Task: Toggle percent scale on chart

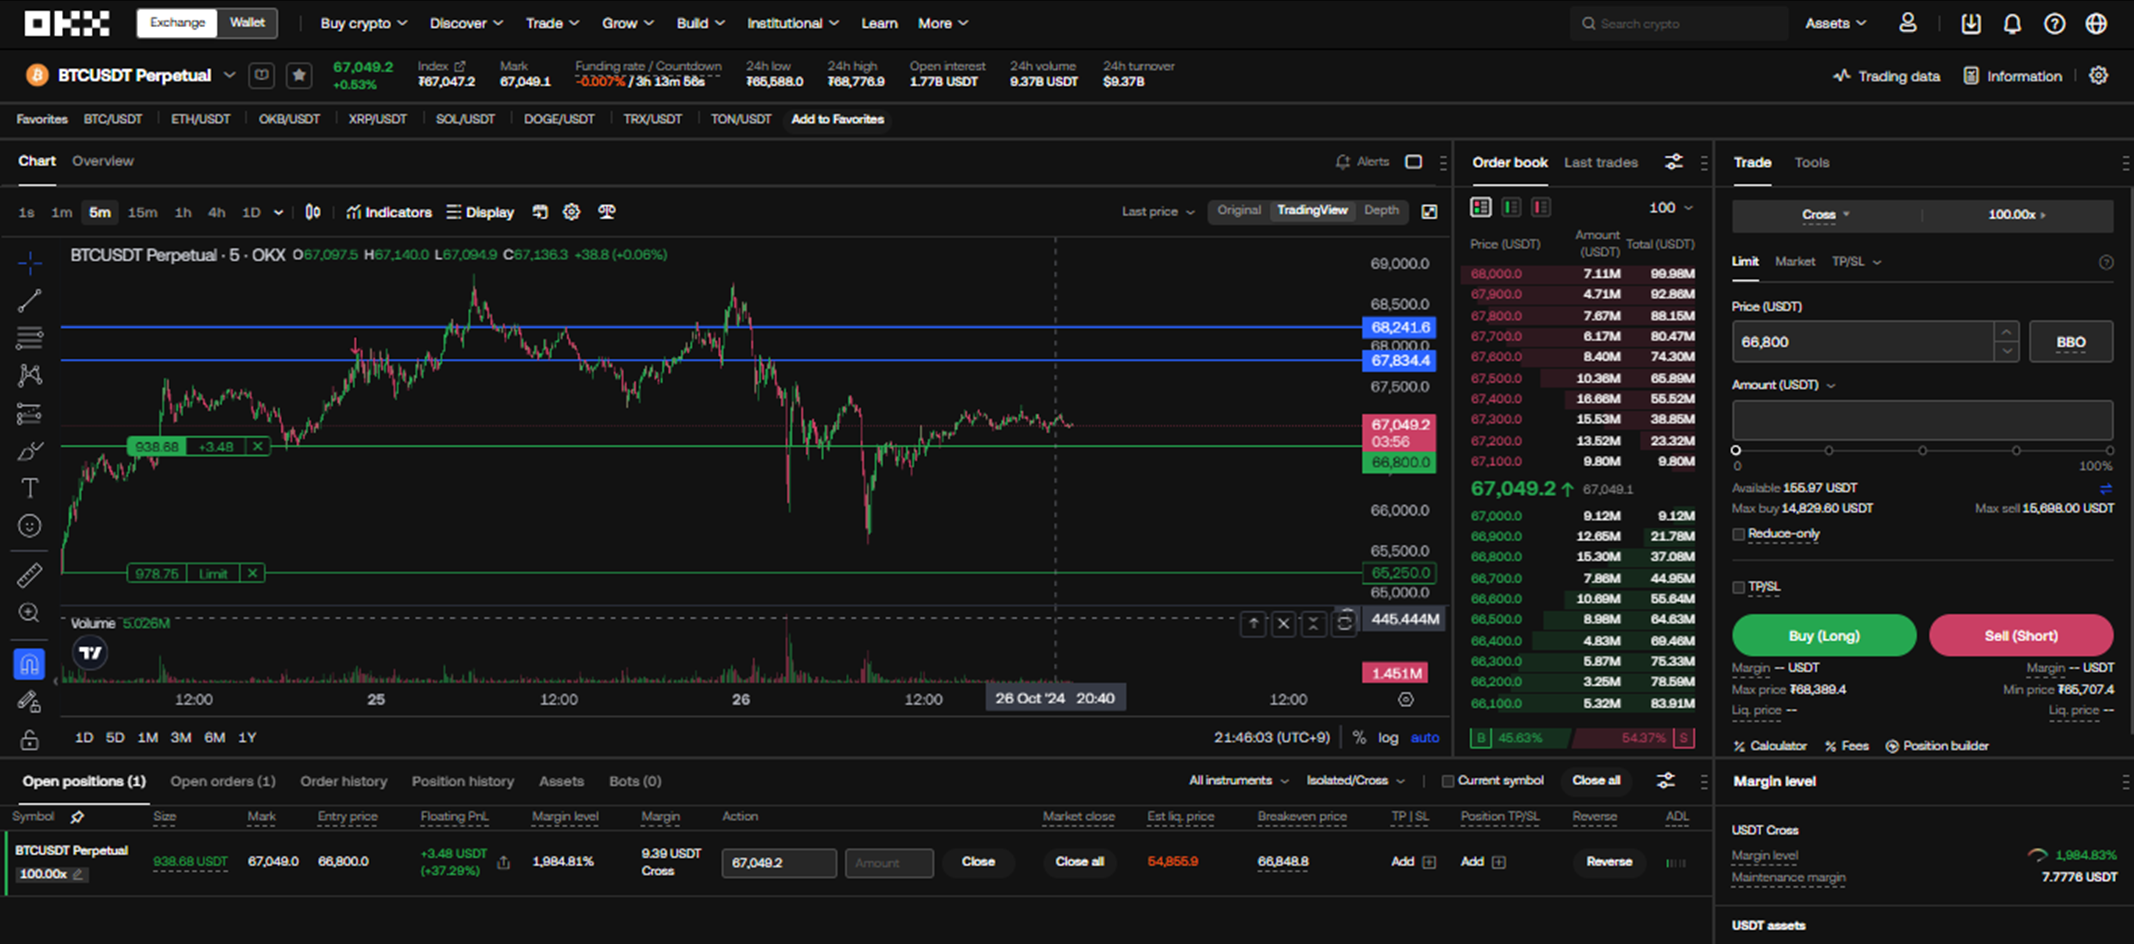Action: click(1359, 738)
